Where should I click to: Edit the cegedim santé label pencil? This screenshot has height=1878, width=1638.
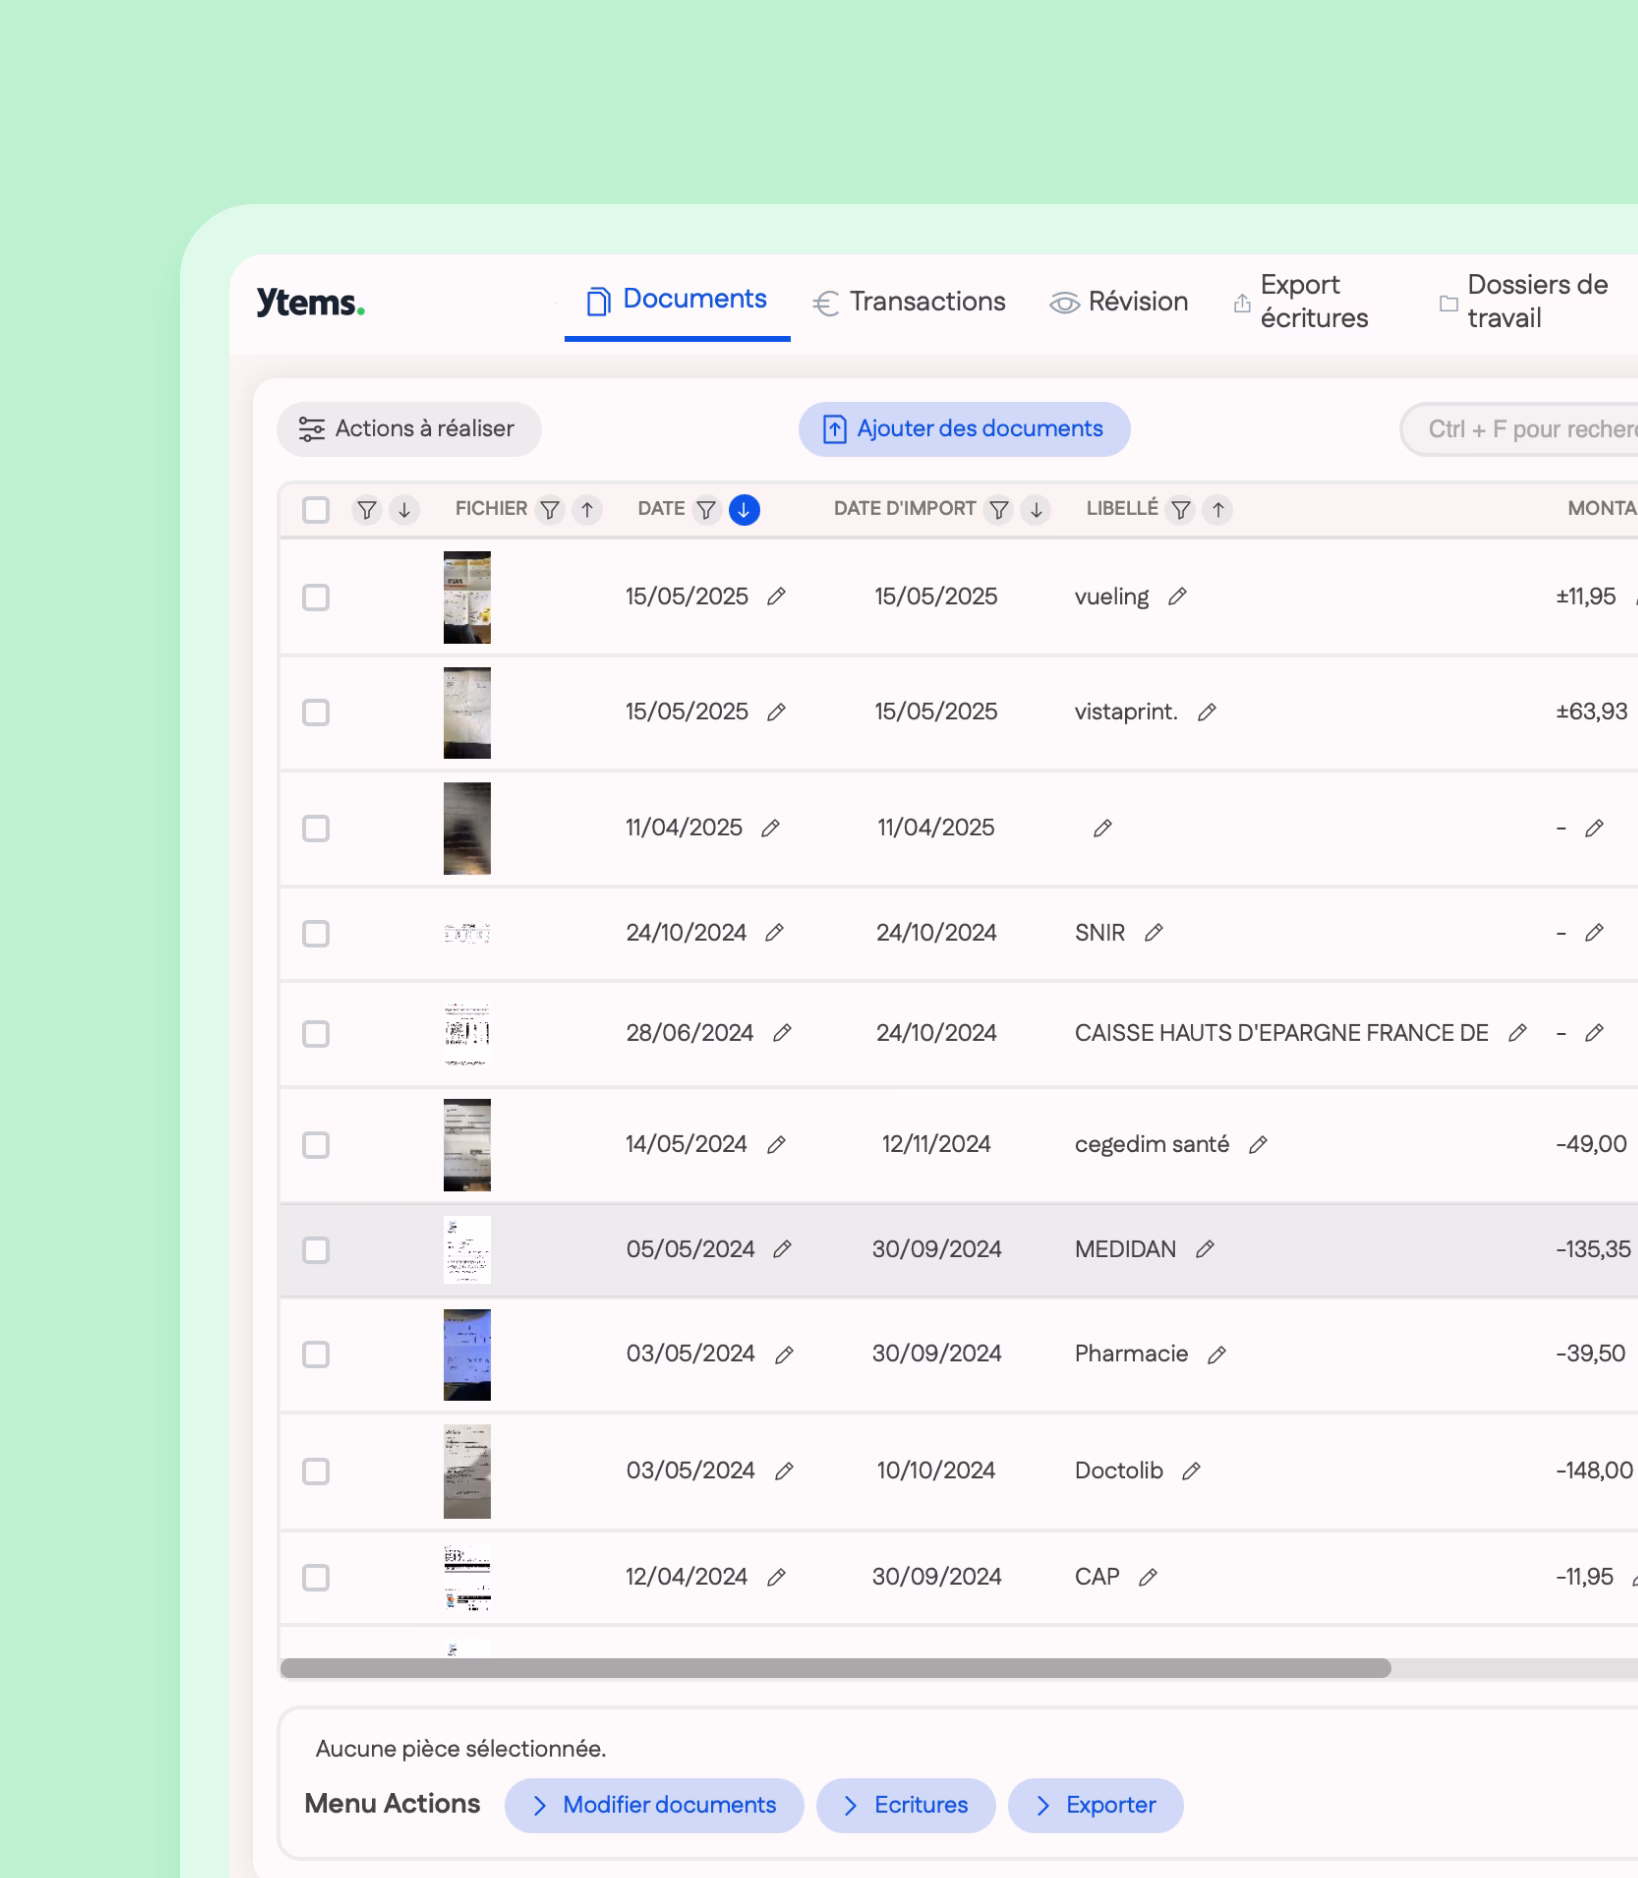(1258, 1145)
